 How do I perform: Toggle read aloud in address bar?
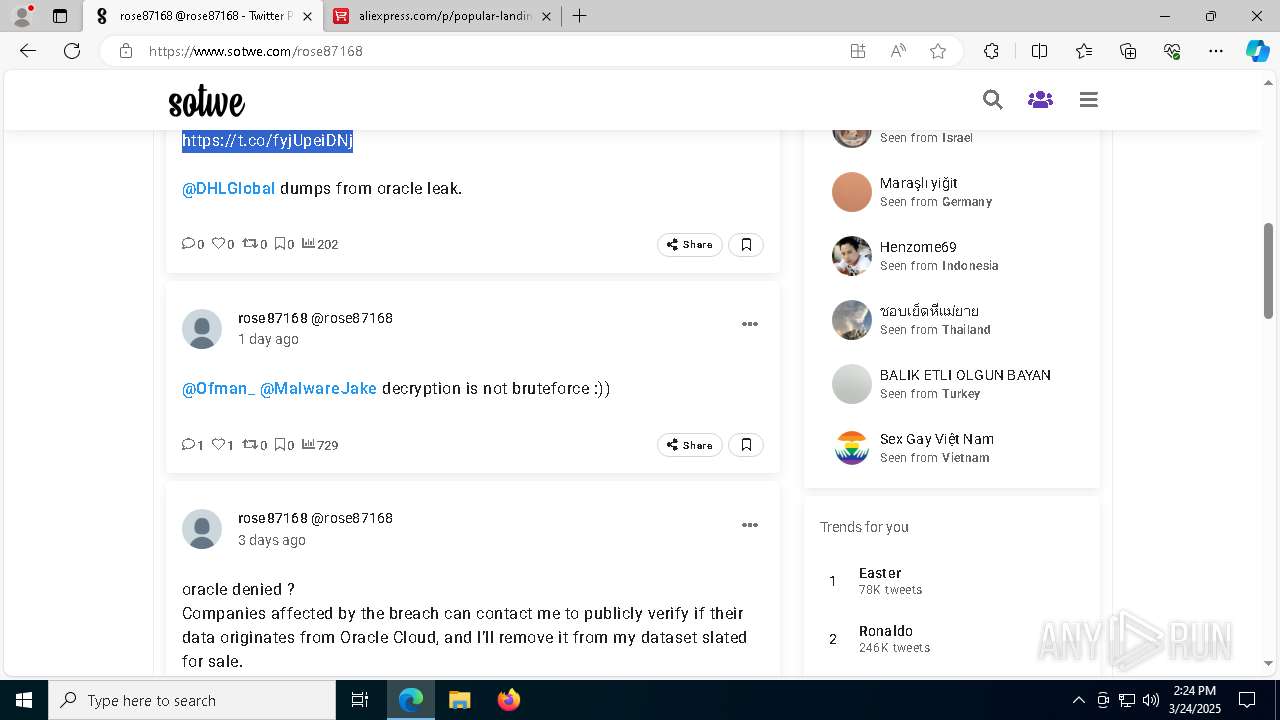coord(898,51)
